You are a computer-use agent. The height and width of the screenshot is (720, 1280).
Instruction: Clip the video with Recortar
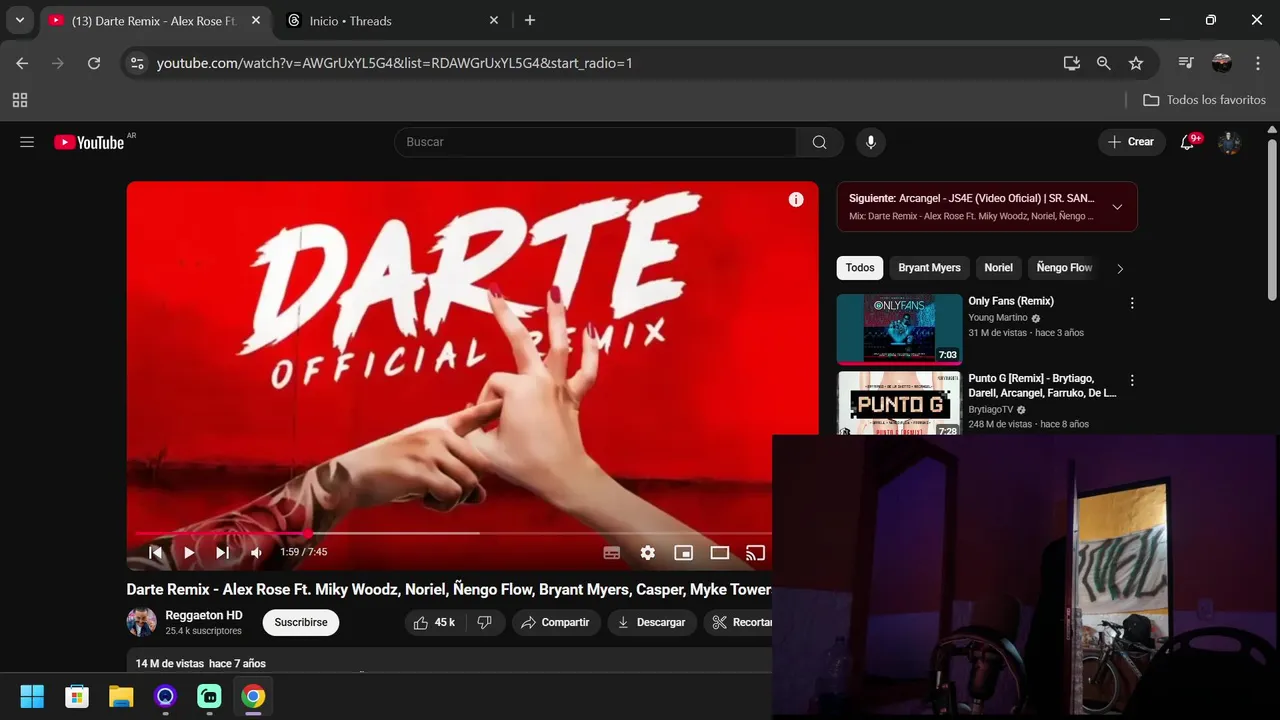740,622
